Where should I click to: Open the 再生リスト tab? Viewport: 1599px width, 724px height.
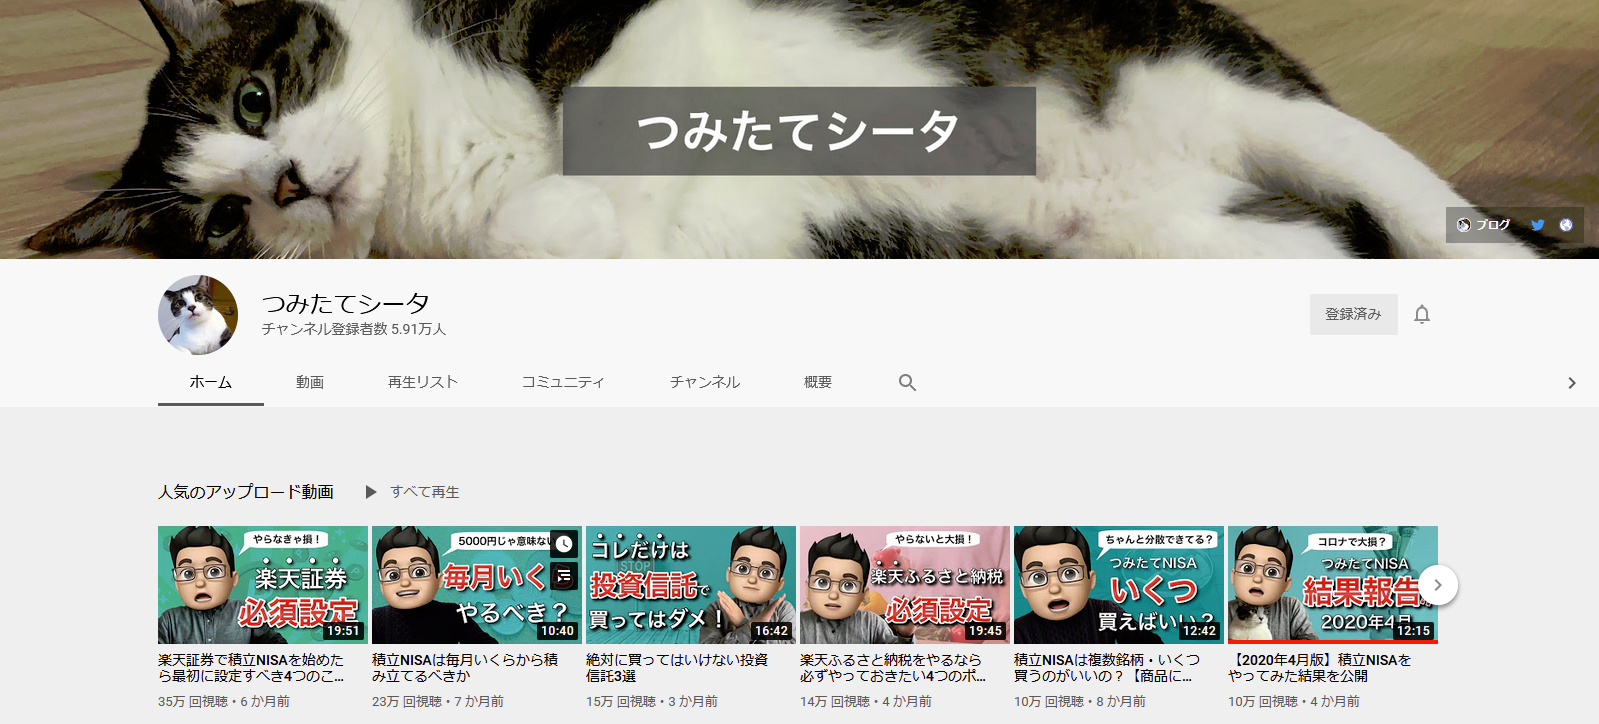coord(423,382)
